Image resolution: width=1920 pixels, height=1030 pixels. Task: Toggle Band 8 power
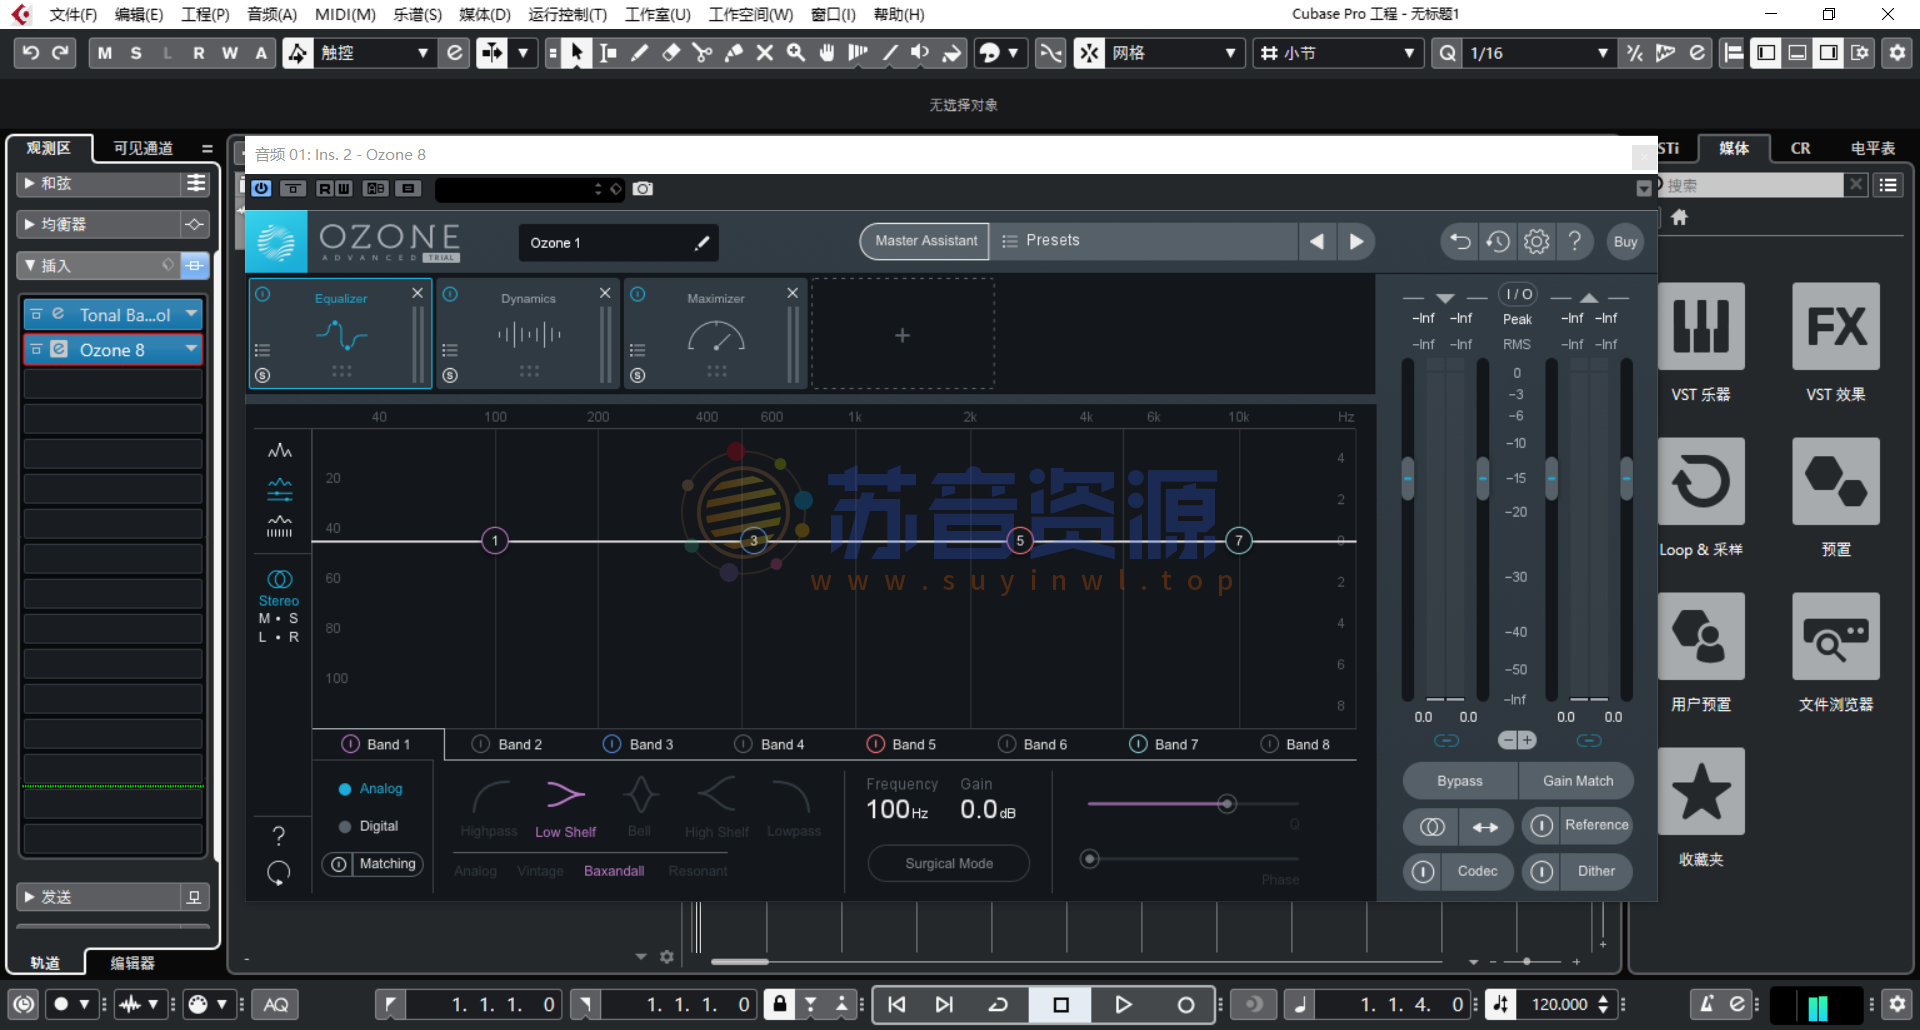pyautogui.click(x=1270, y=744)
